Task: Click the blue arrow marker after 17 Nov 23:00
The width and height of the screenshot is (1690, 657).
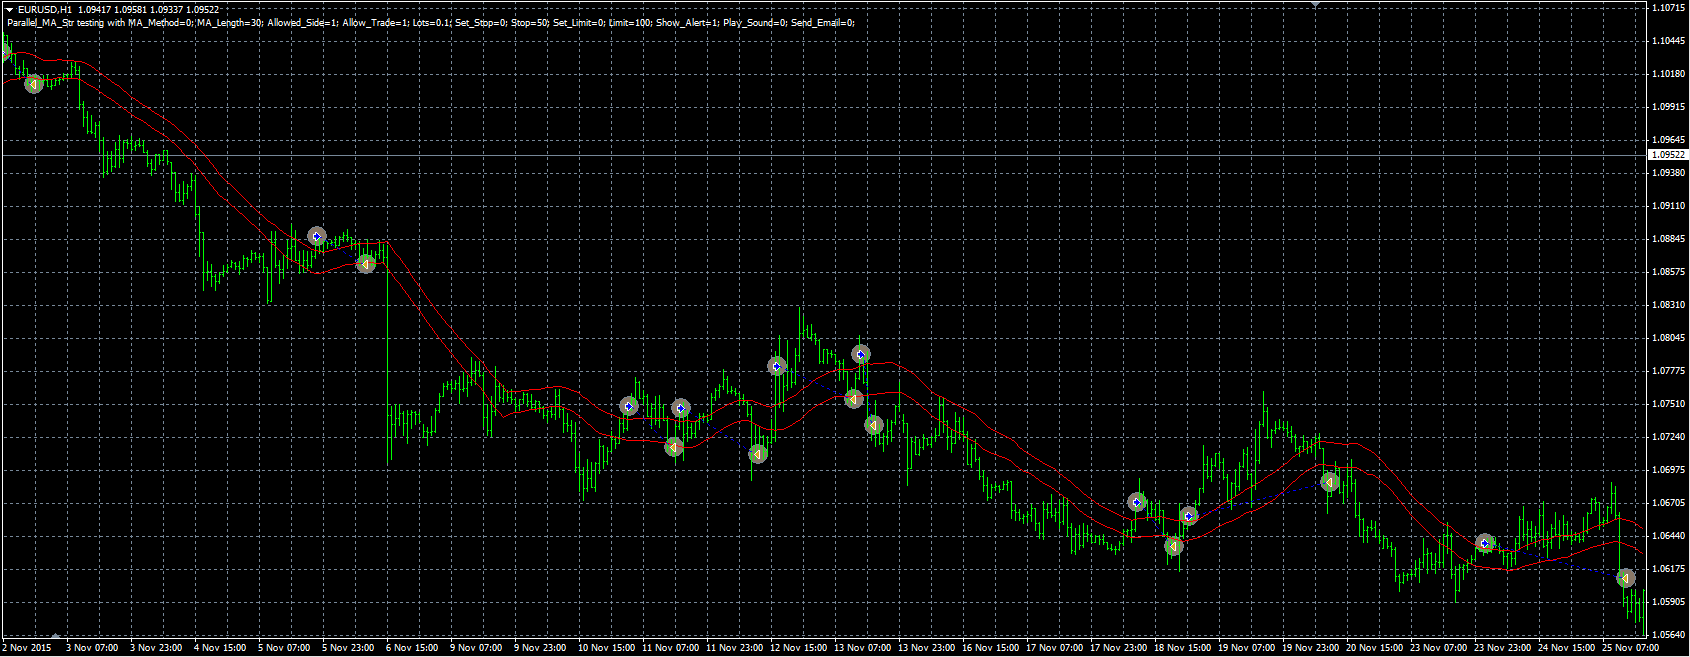Action: [x=1137, y=502]
